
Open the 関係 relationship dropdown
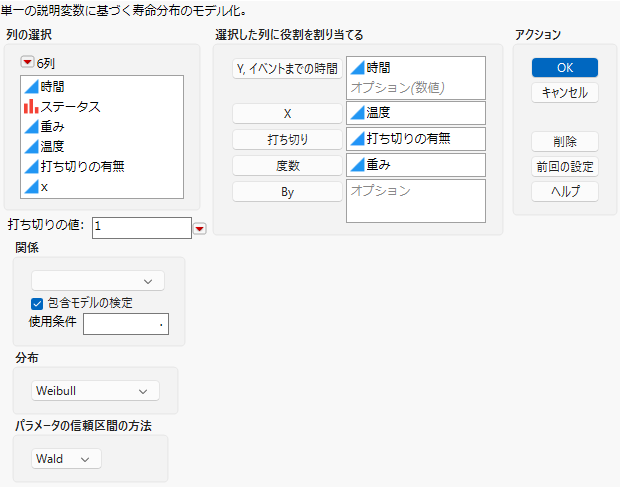pos(98,281)
